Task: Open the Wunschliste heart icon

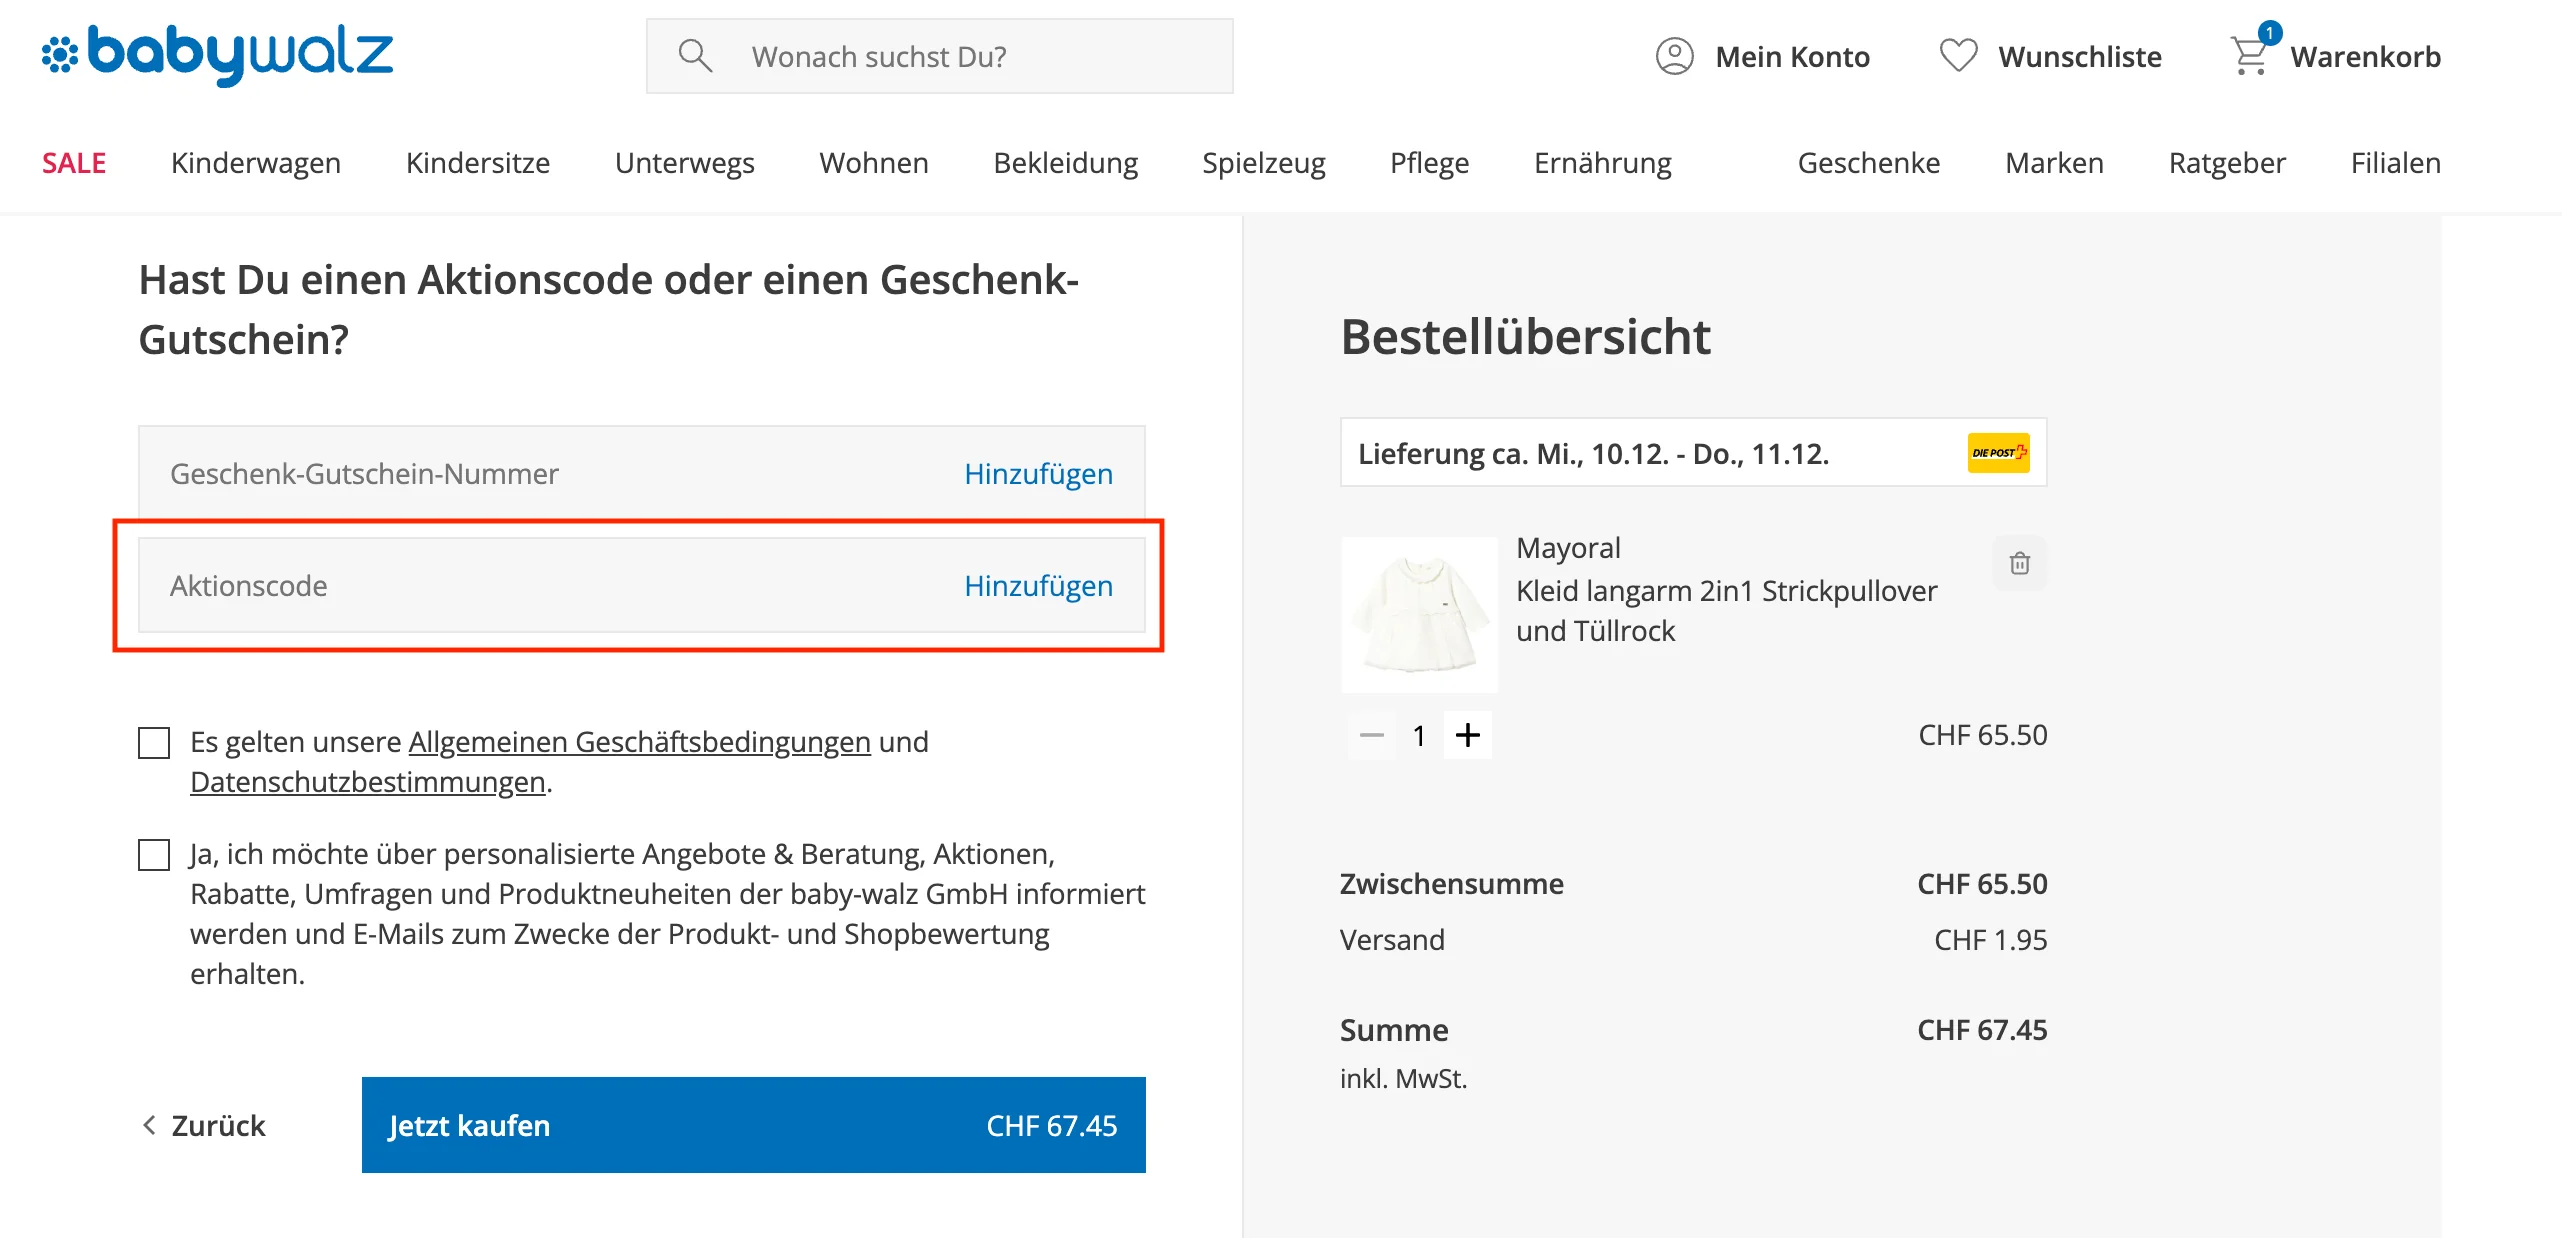Action: click(1958, 57)
